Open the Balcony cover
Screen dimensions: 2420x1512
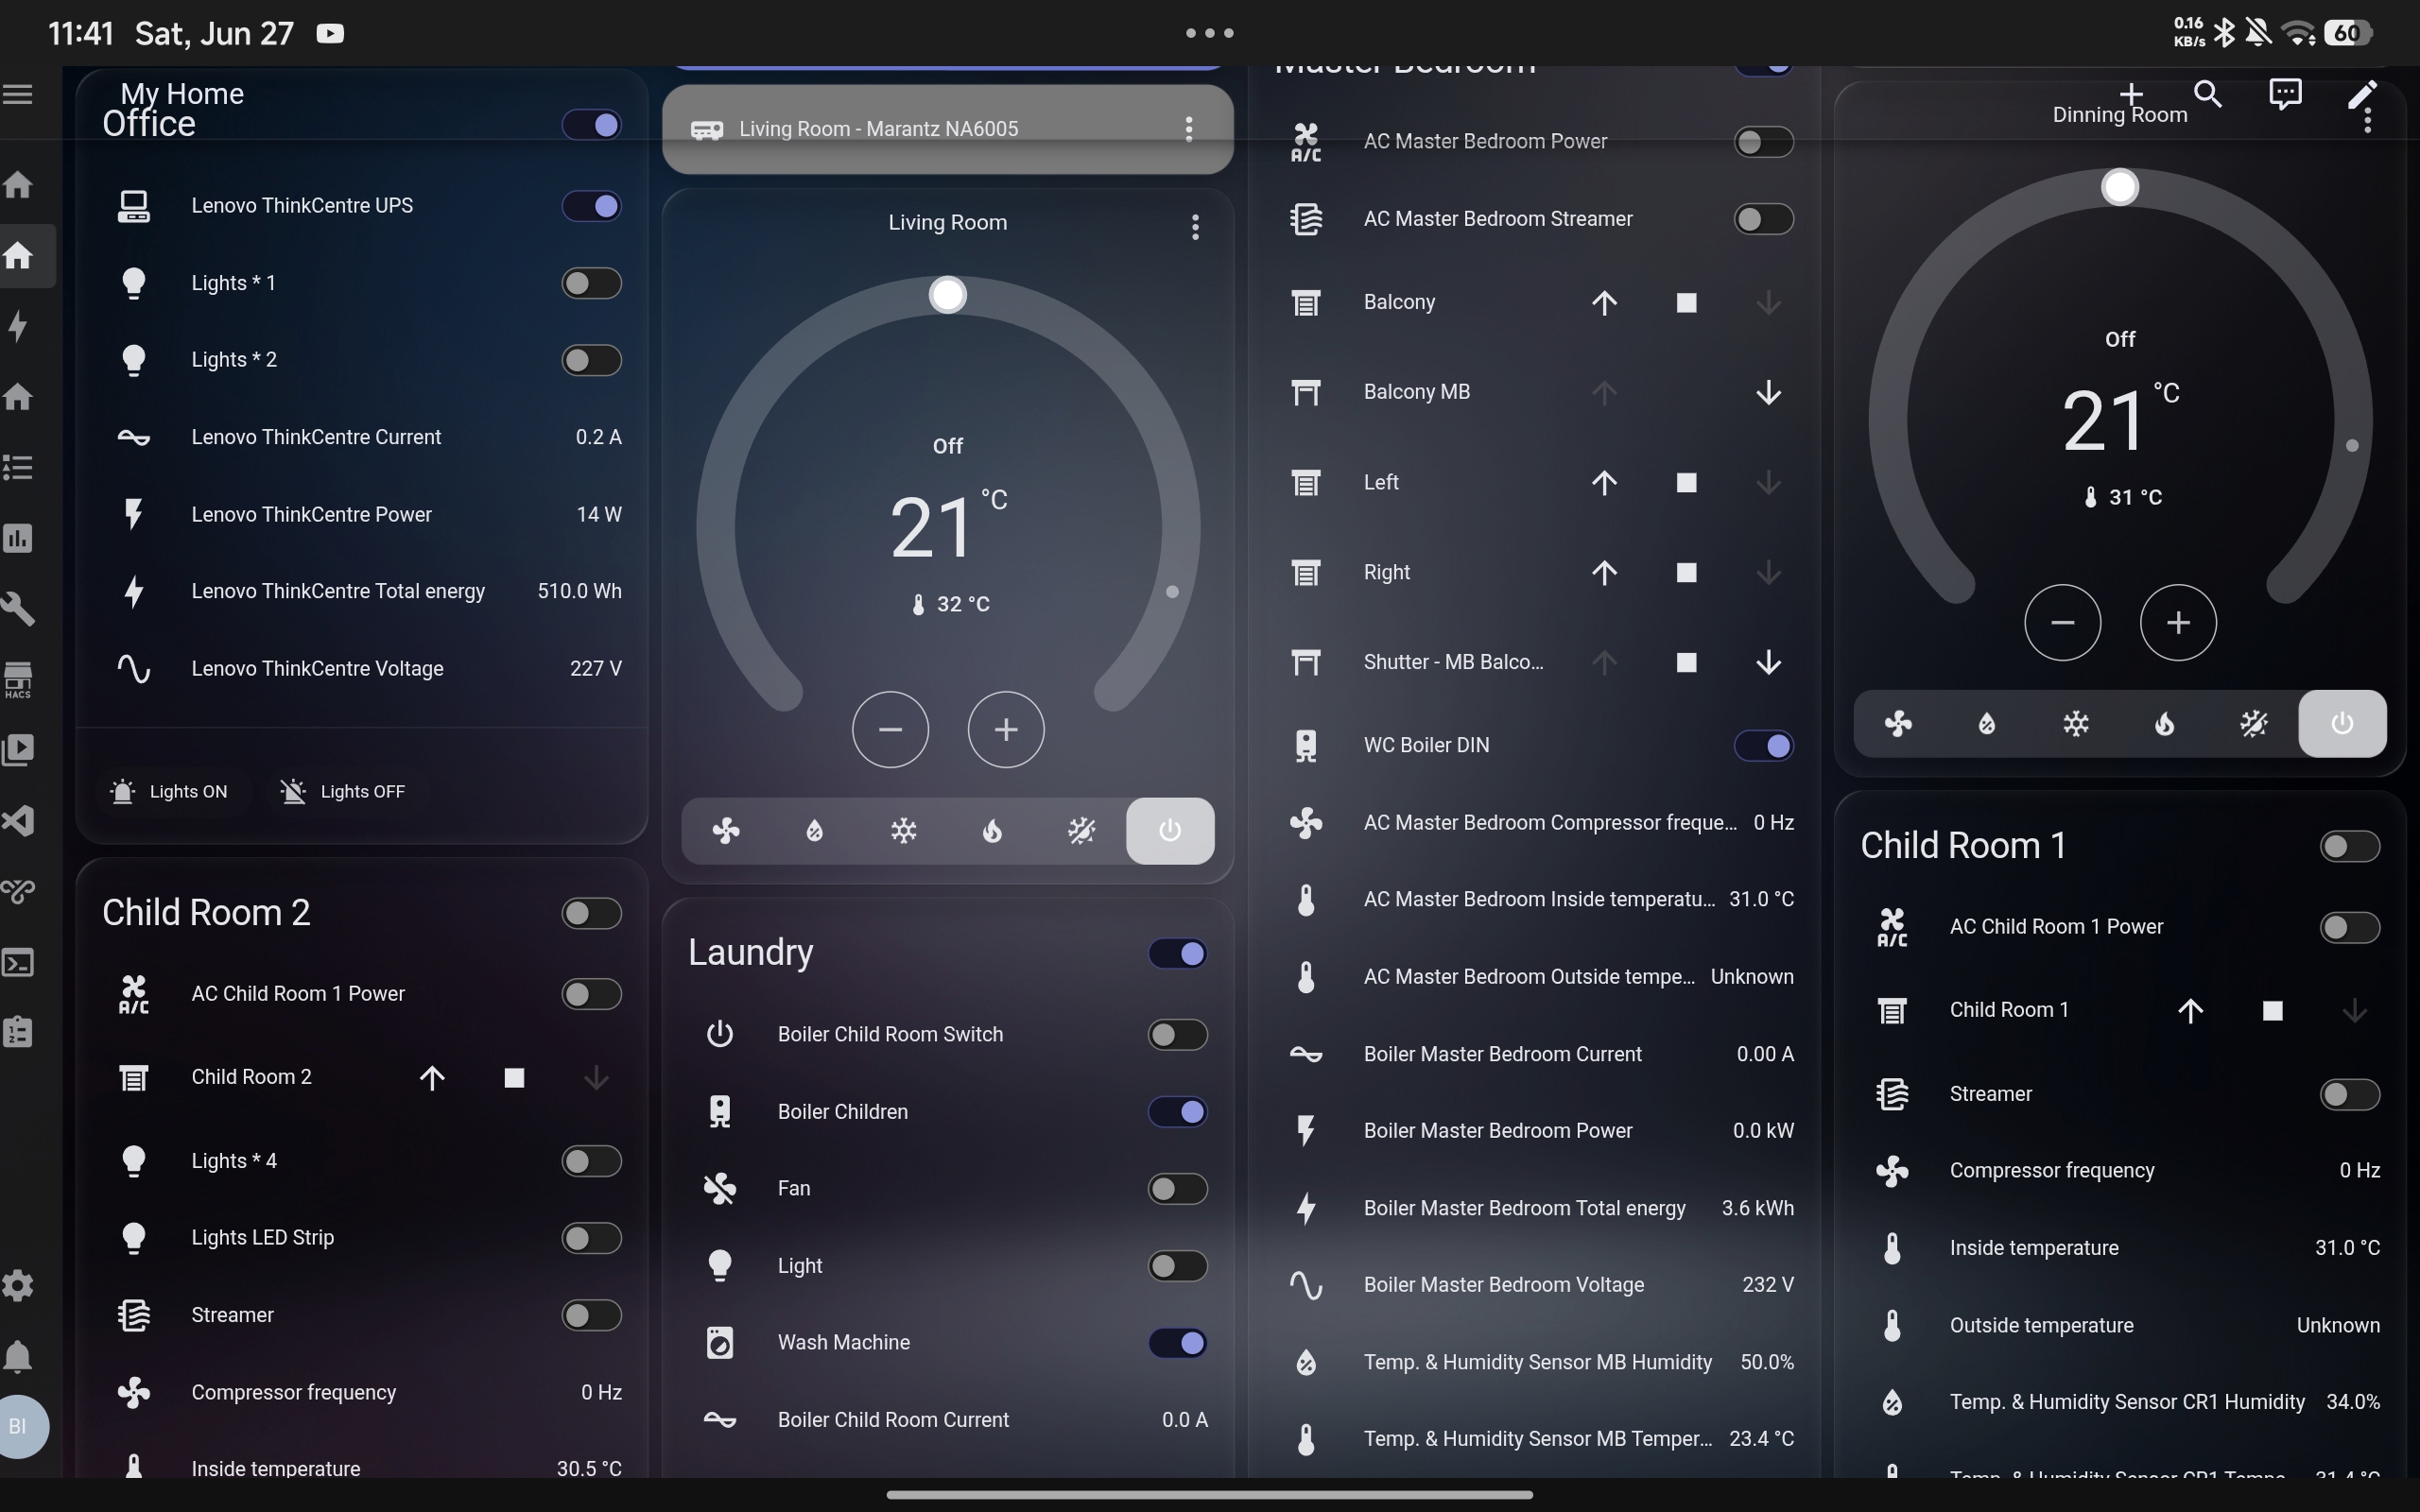[x=1604, y=302]
